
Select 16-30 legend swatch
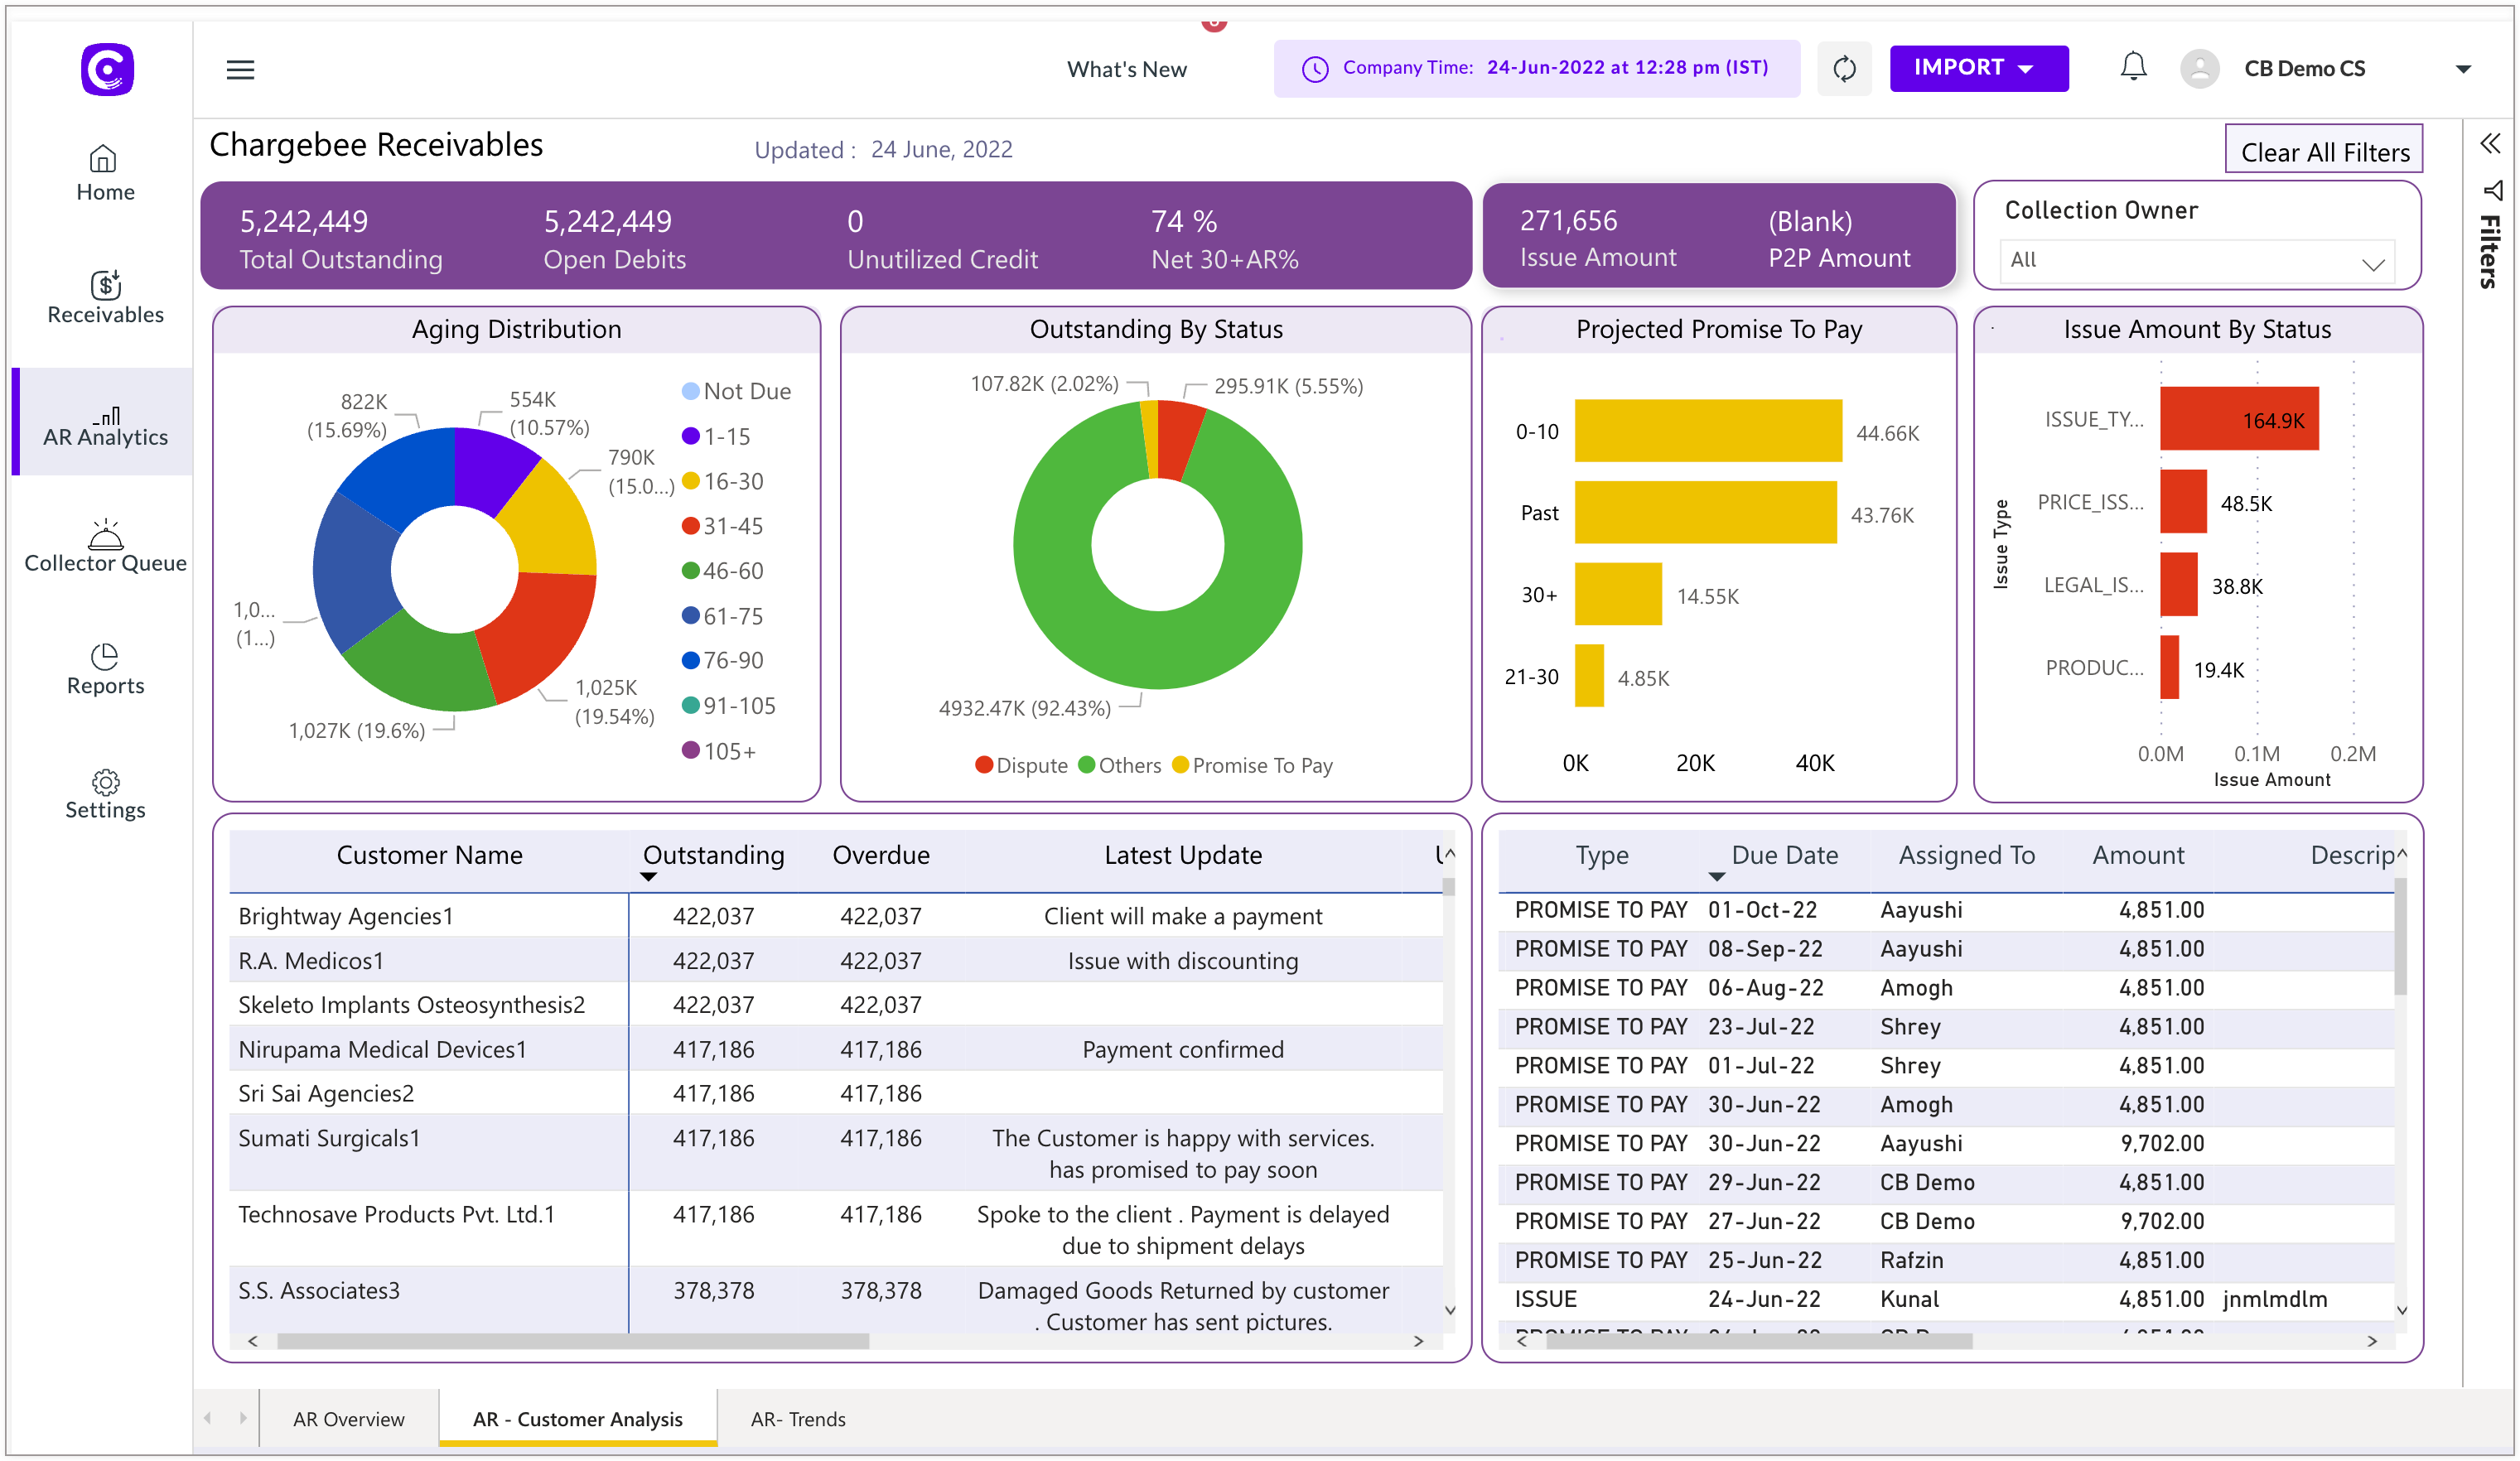pos(690,480)
